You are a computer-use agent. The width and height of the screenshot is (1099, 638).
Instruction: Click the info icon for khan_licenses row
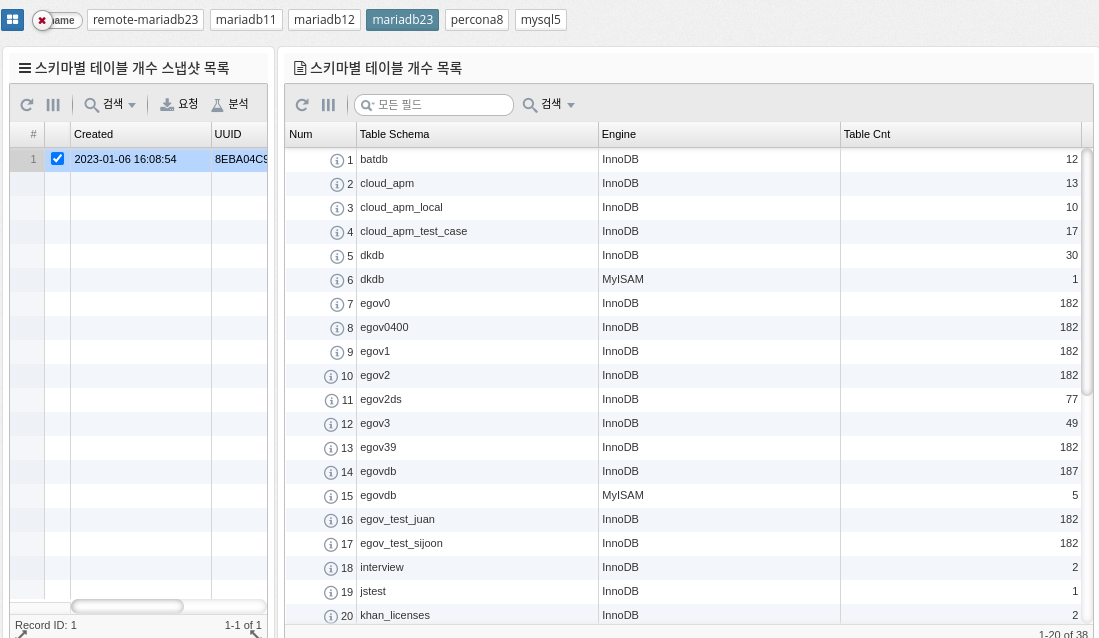[x=331, y=616]
